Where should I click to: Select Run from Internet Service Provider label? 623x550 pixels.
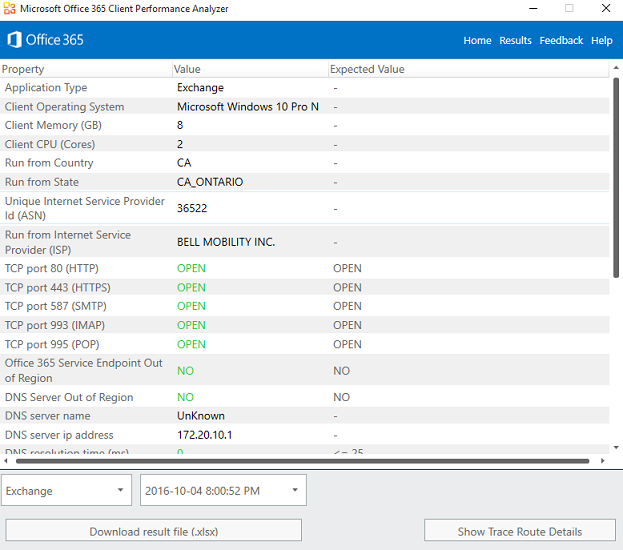point(68,242)
